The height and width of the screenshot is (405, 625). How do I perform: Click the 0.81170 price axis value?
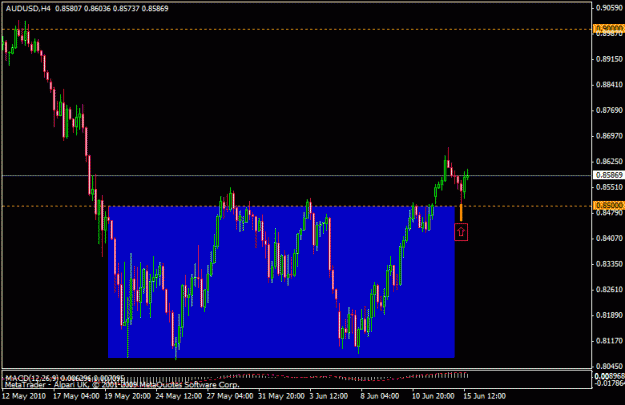[609, 341]
